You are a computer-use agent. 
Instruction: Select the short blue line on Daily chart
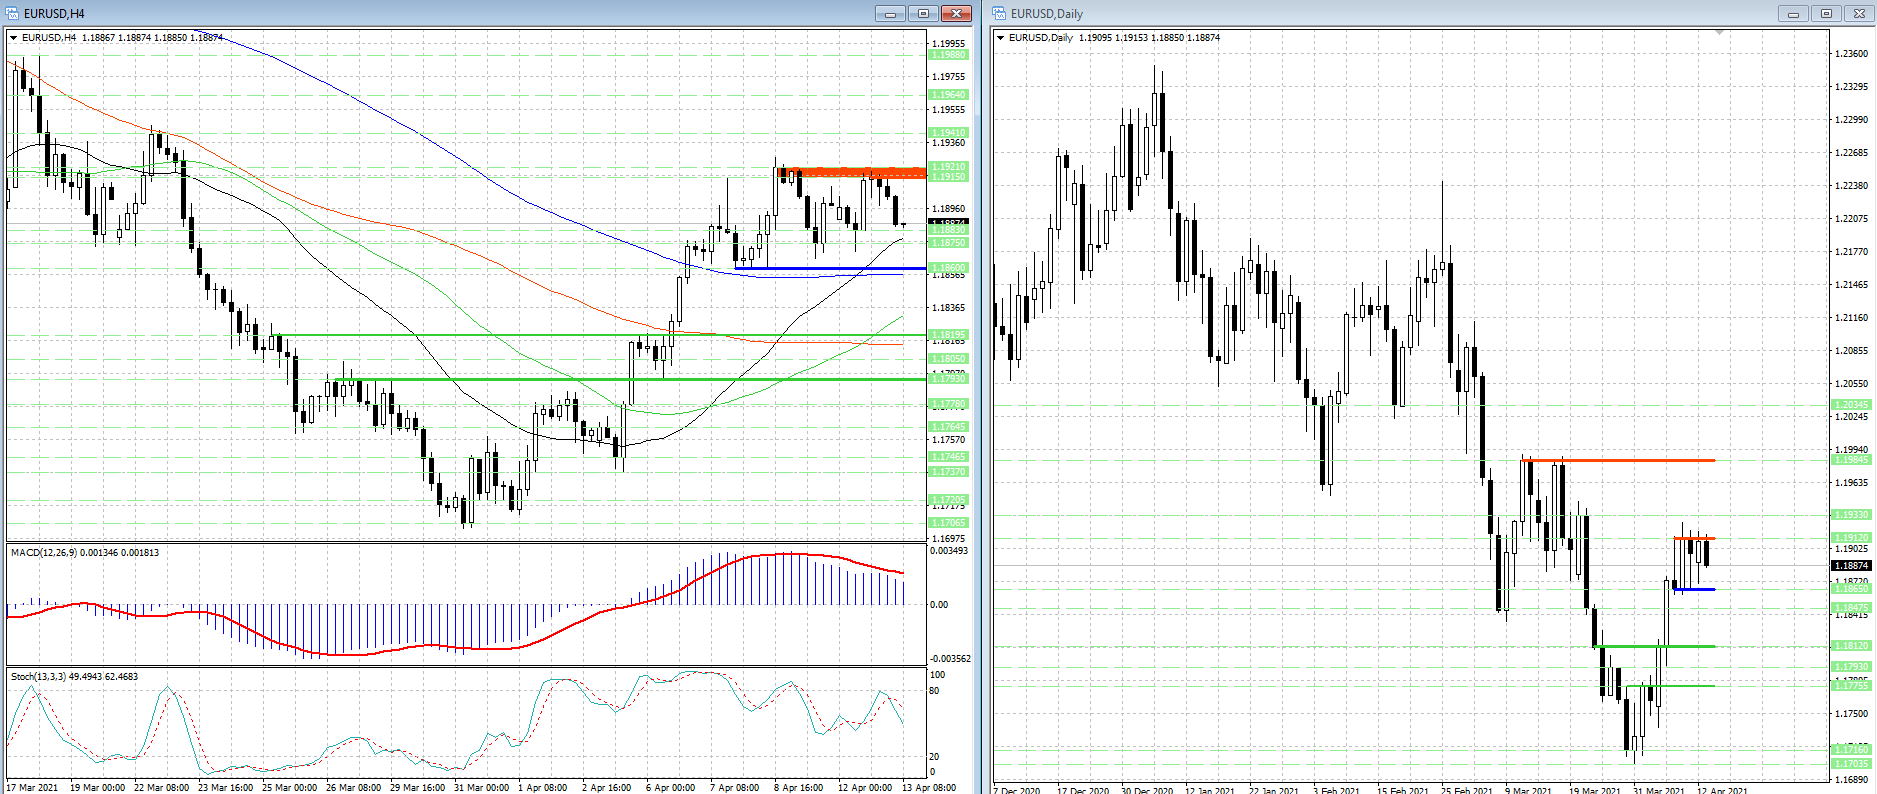tap(1694, 589)
